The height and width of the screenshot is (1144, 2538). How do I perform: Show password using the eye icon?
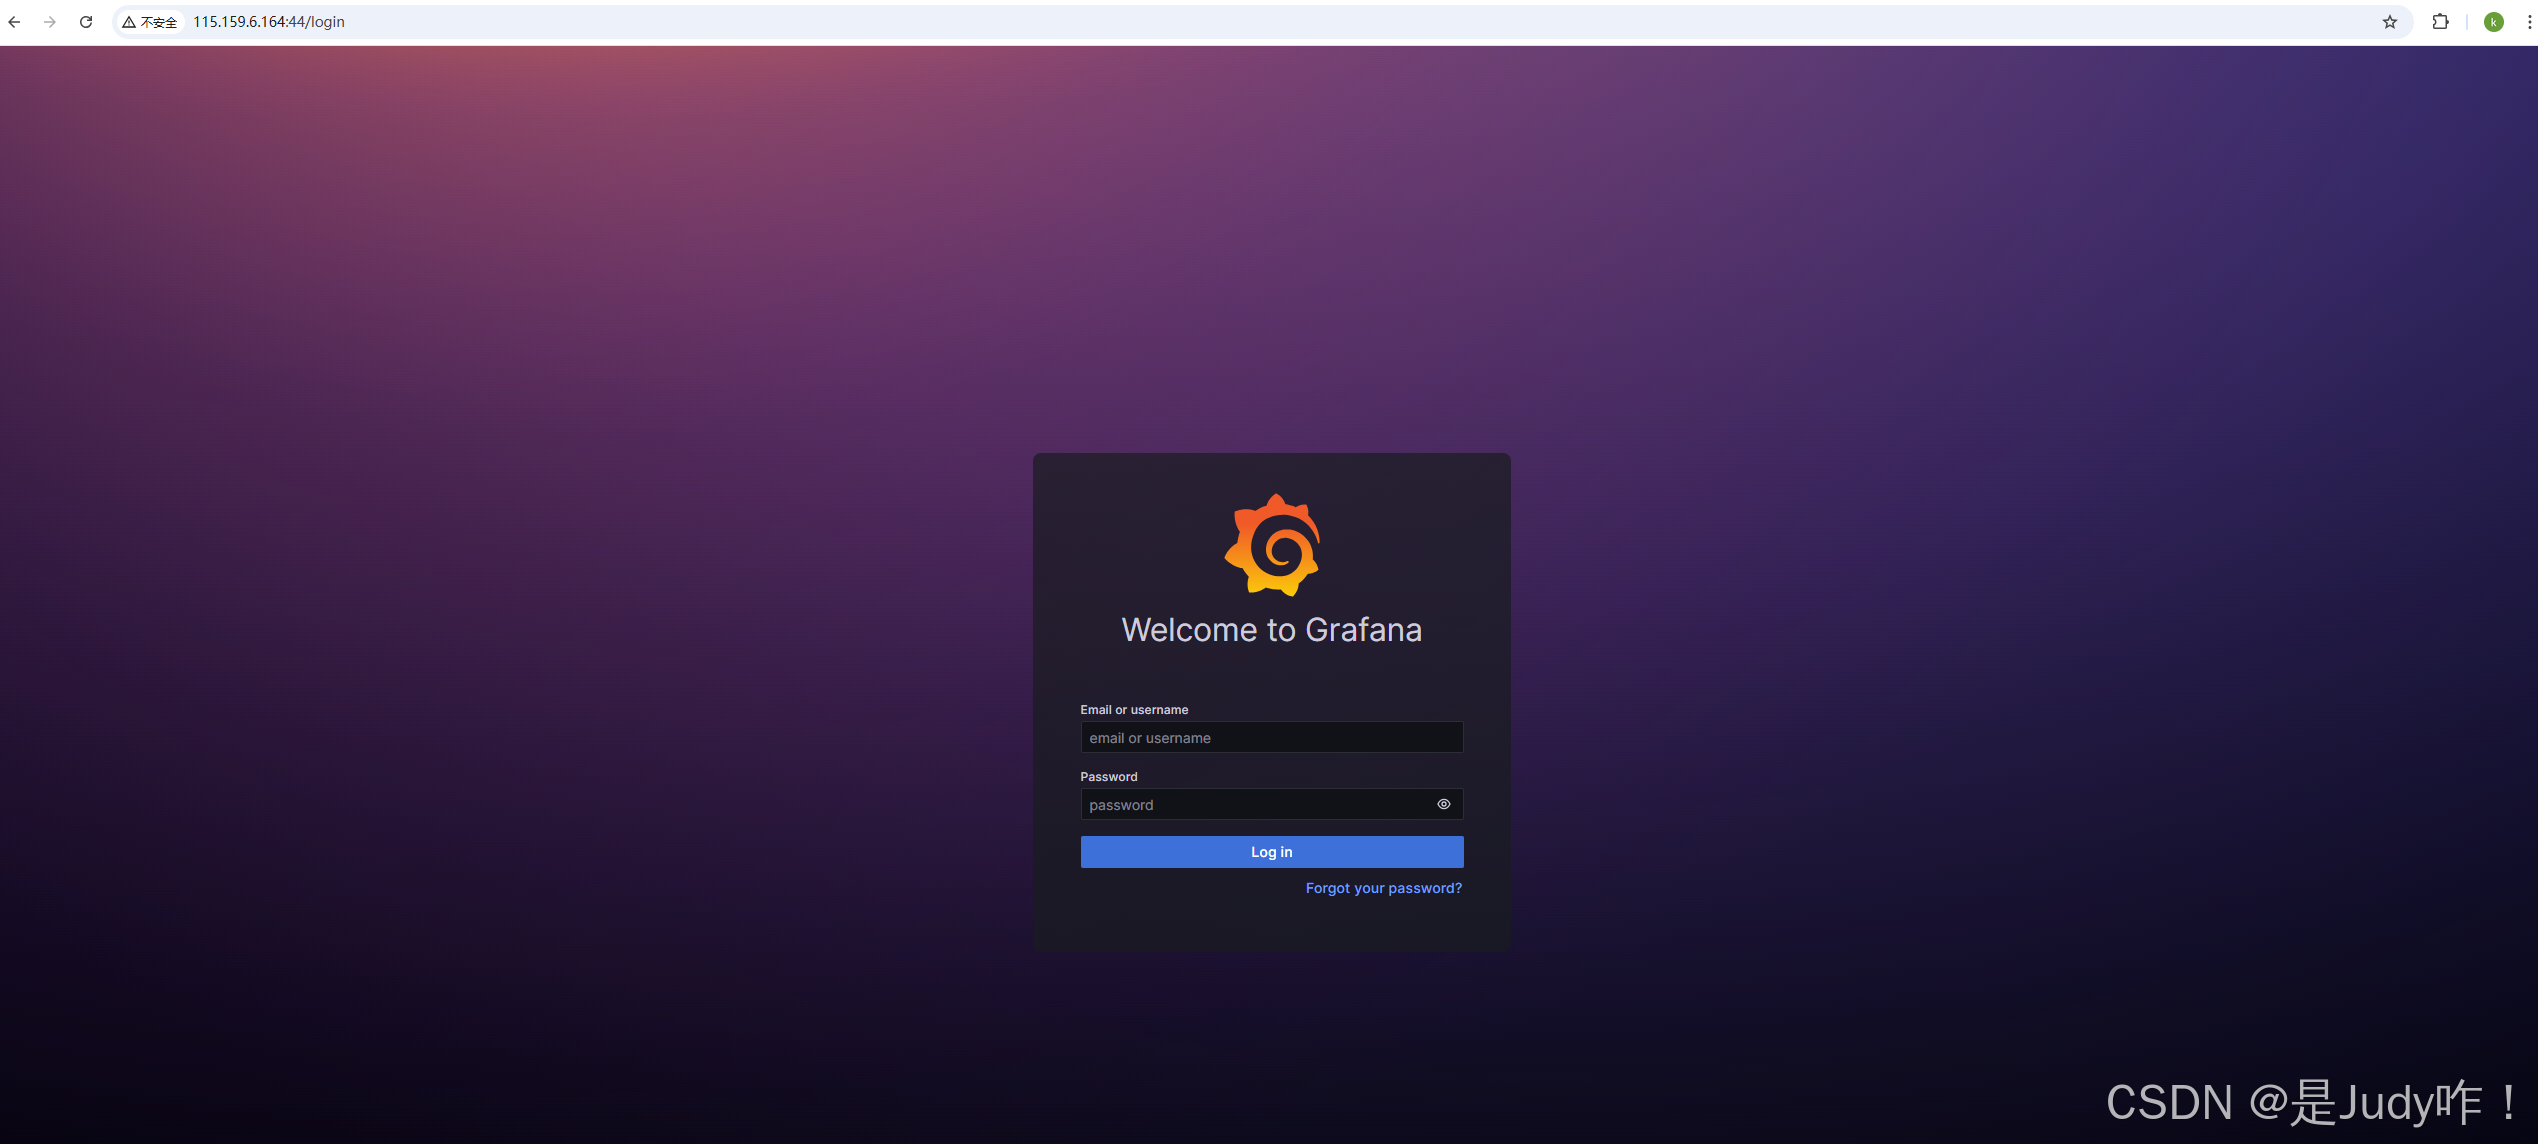click(x=1443, y=804)
